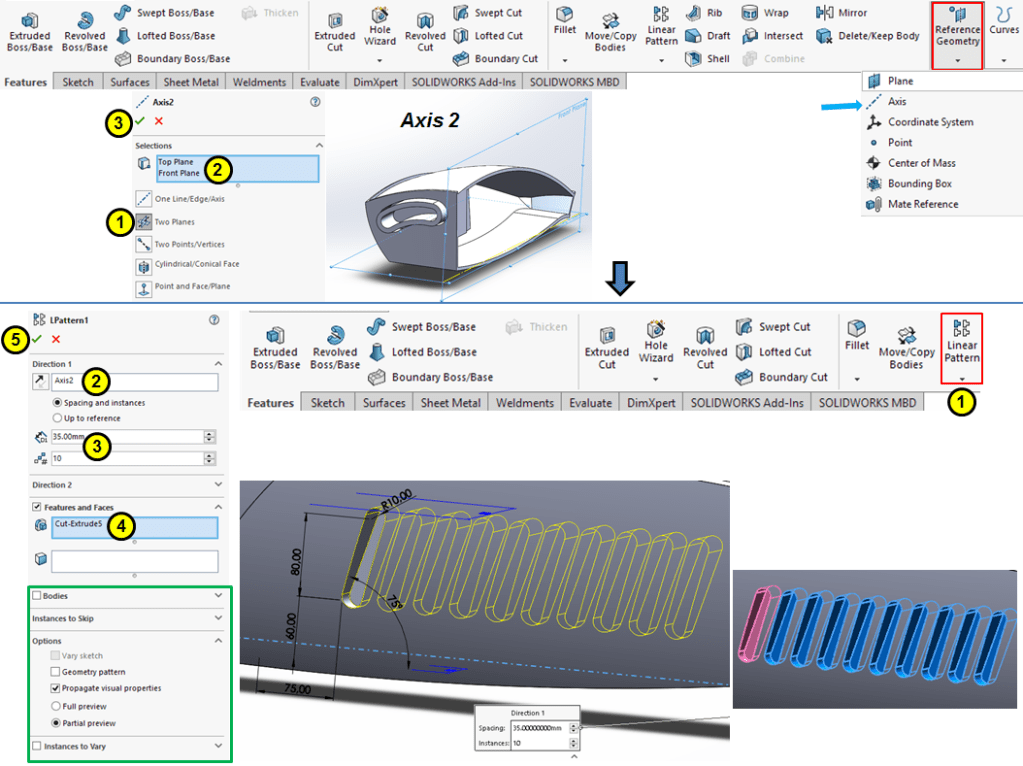Uncheck Propagate visual properties
Image resolution: width=1023 pixels, height=766 pixels.
56,689
